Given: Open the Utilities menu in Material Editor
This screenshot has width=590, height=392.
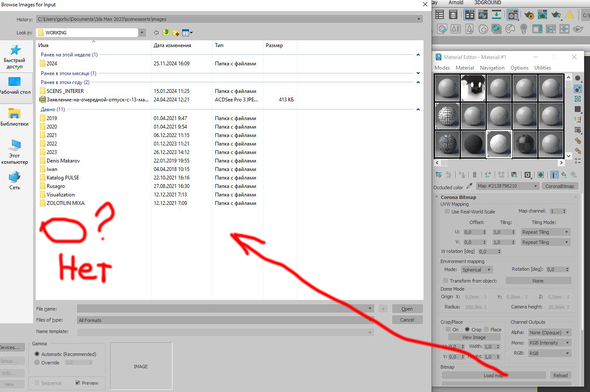Looking at the screenshot, I should pyautogui.click(x=542, y=68).
